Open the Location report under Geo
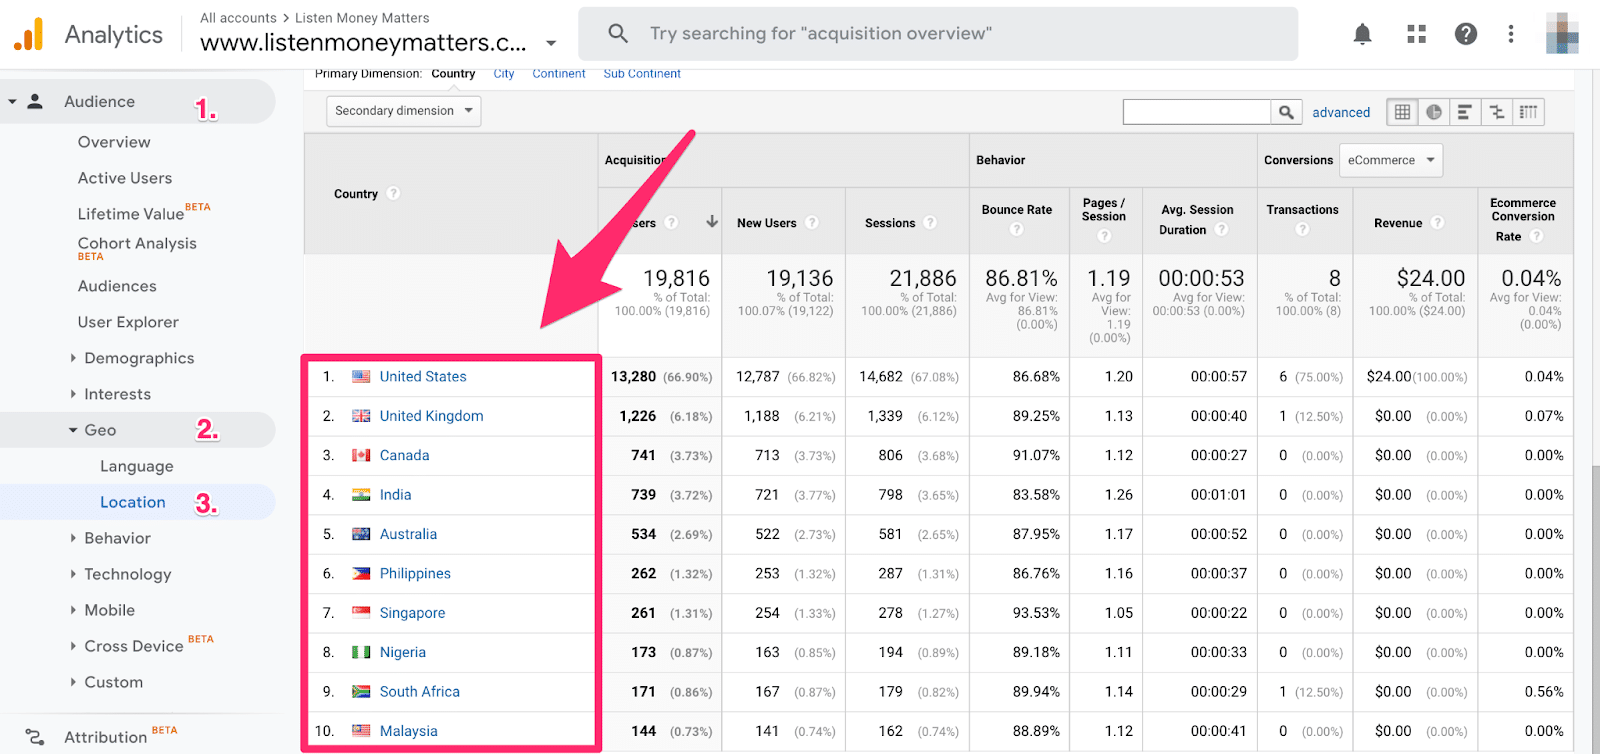Image resolution: width=1600 pixels, height=754 pixels. coord(133,502)
